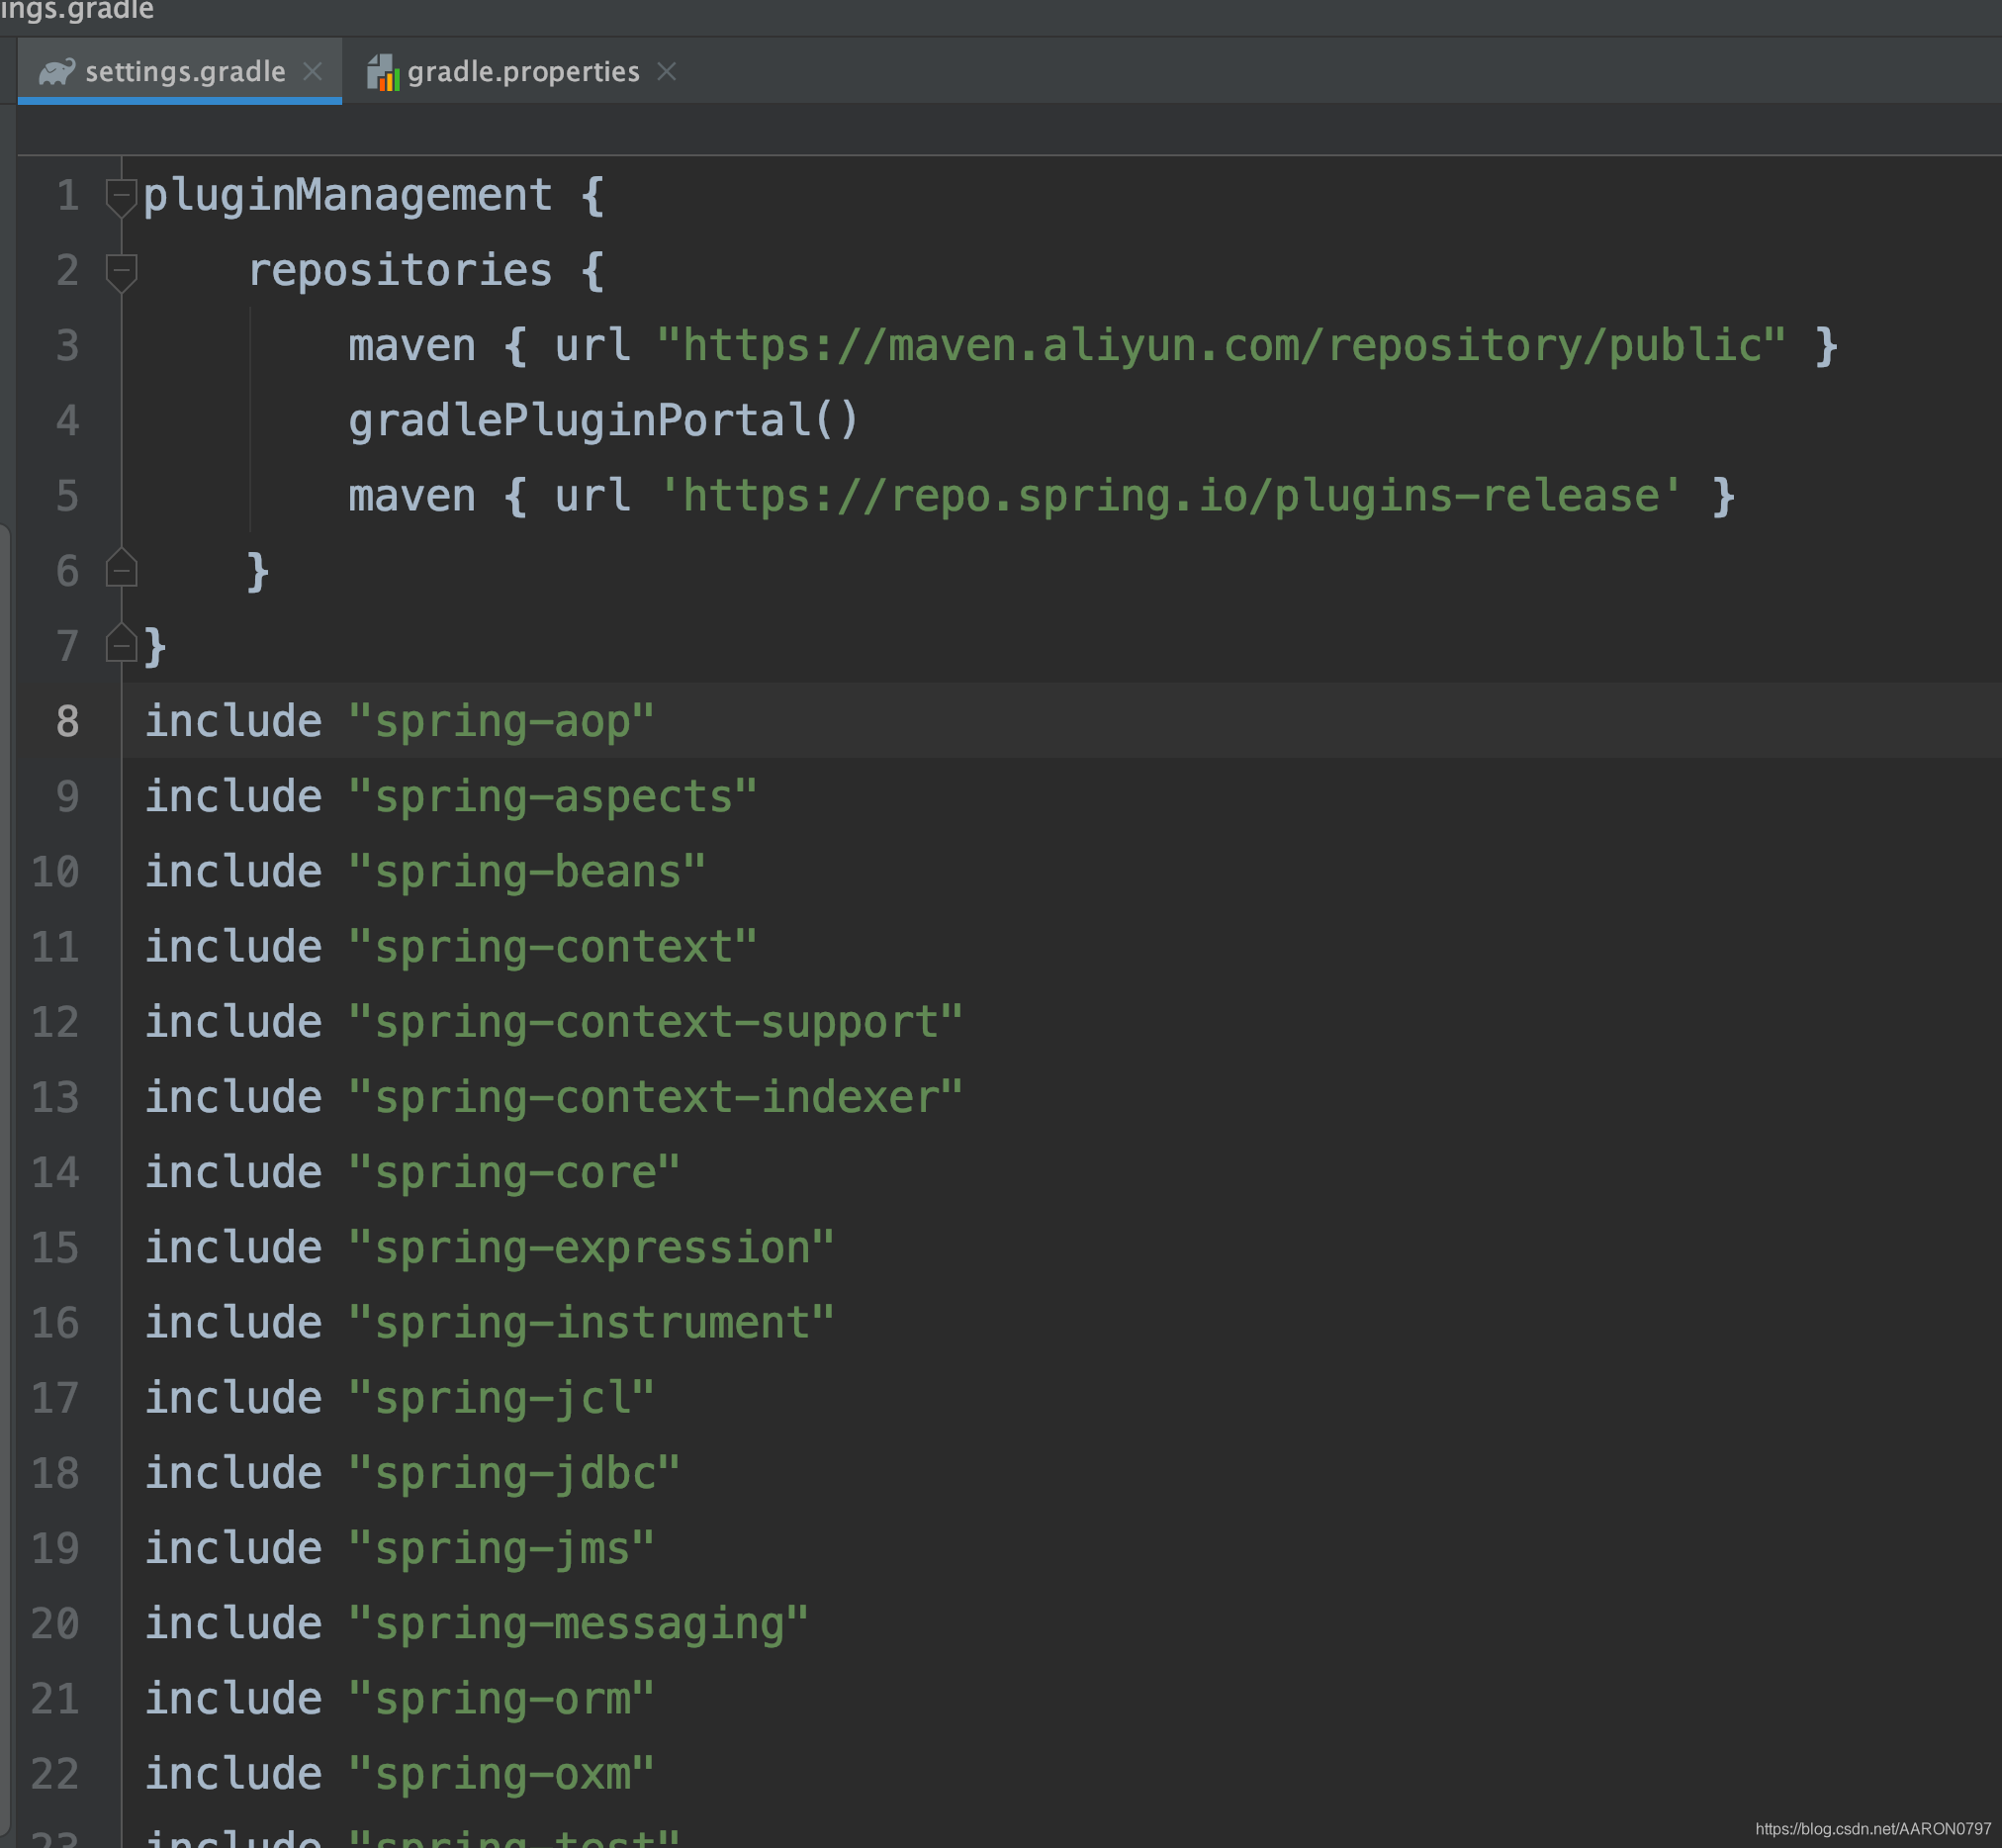Click the repo.spring.io plugins-release URL
The height and width of the screenshot is (1848, 2002).
pos(1170,496)
